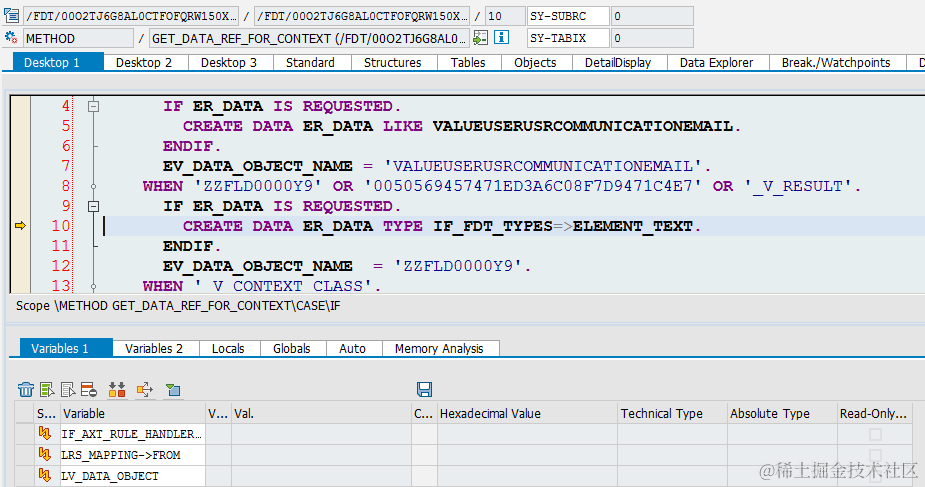The image size is (925, 487).
Task: Click the empty Val. cell for LV_DATA_OBJECT
Action: pos(321,475)
